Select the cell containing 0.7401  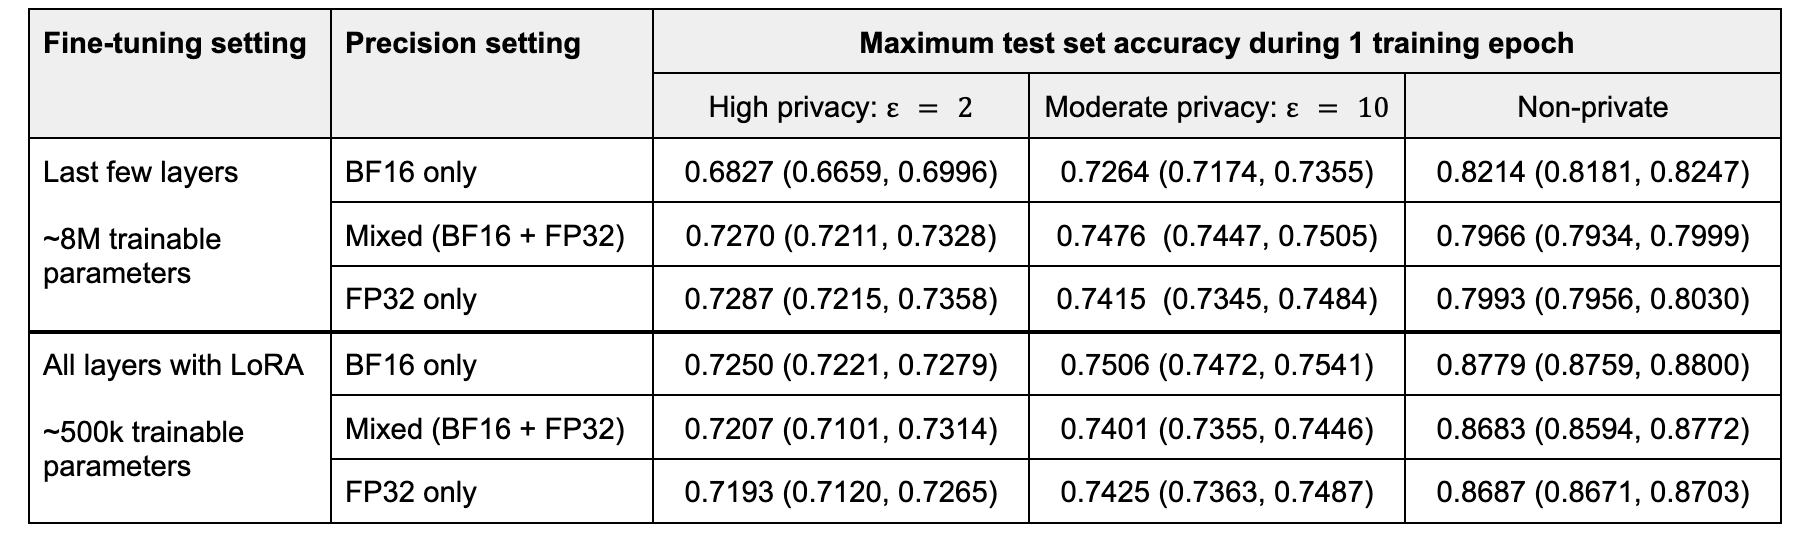point(1216,429)
